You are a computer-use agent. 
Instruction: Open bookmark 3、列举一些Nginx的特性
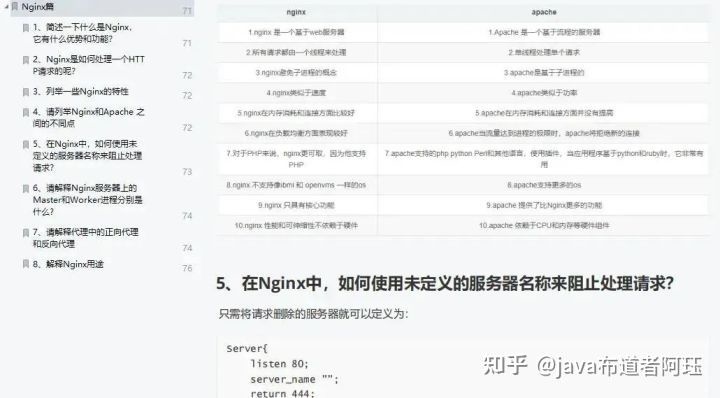click(x=81, y=91)
